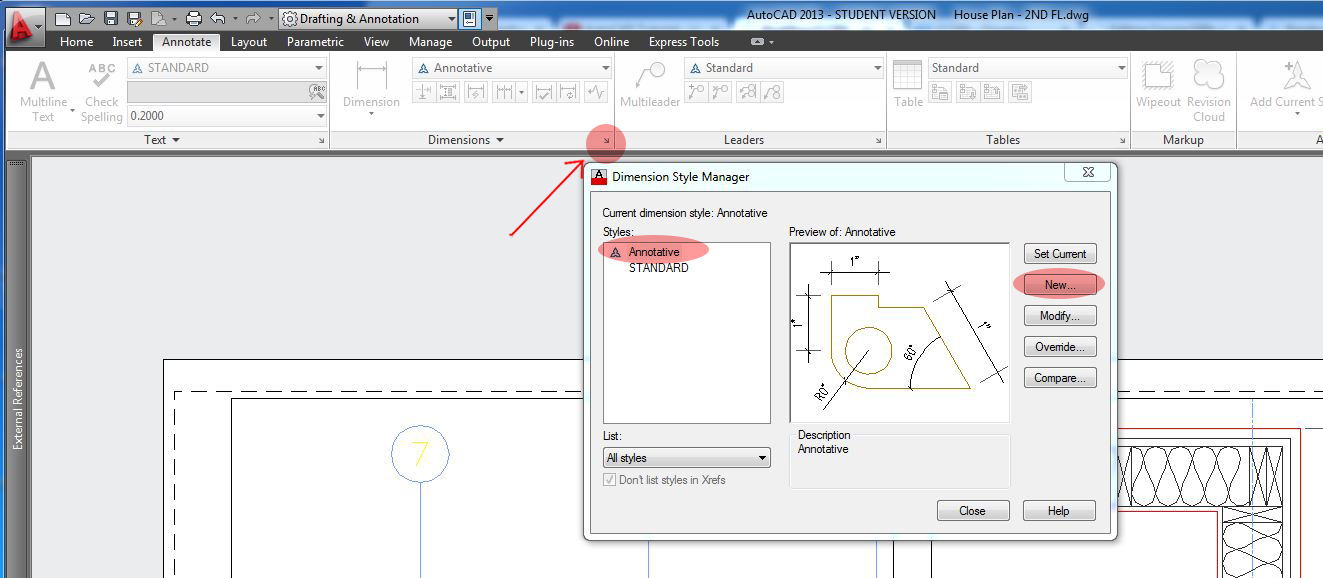Click the Save floppy disk icon
Screen dimensions: 1323x578
pos(111,18)
